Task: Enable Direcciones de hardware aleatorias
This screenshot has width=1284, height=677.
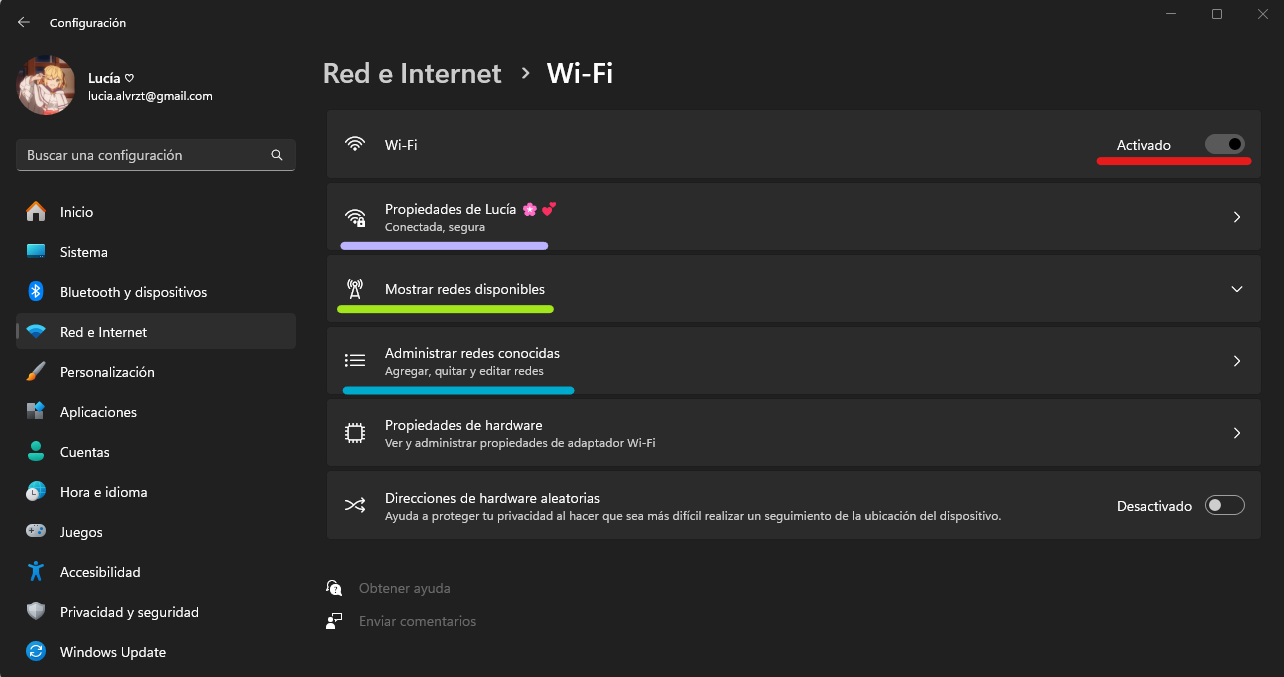Action: pyautogui.click(x=1224, y=505)
